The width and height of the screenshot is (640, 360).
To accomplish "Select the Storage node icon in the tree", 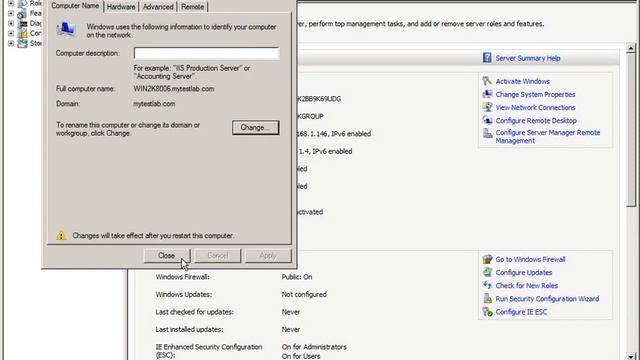I will click(22, 43).
